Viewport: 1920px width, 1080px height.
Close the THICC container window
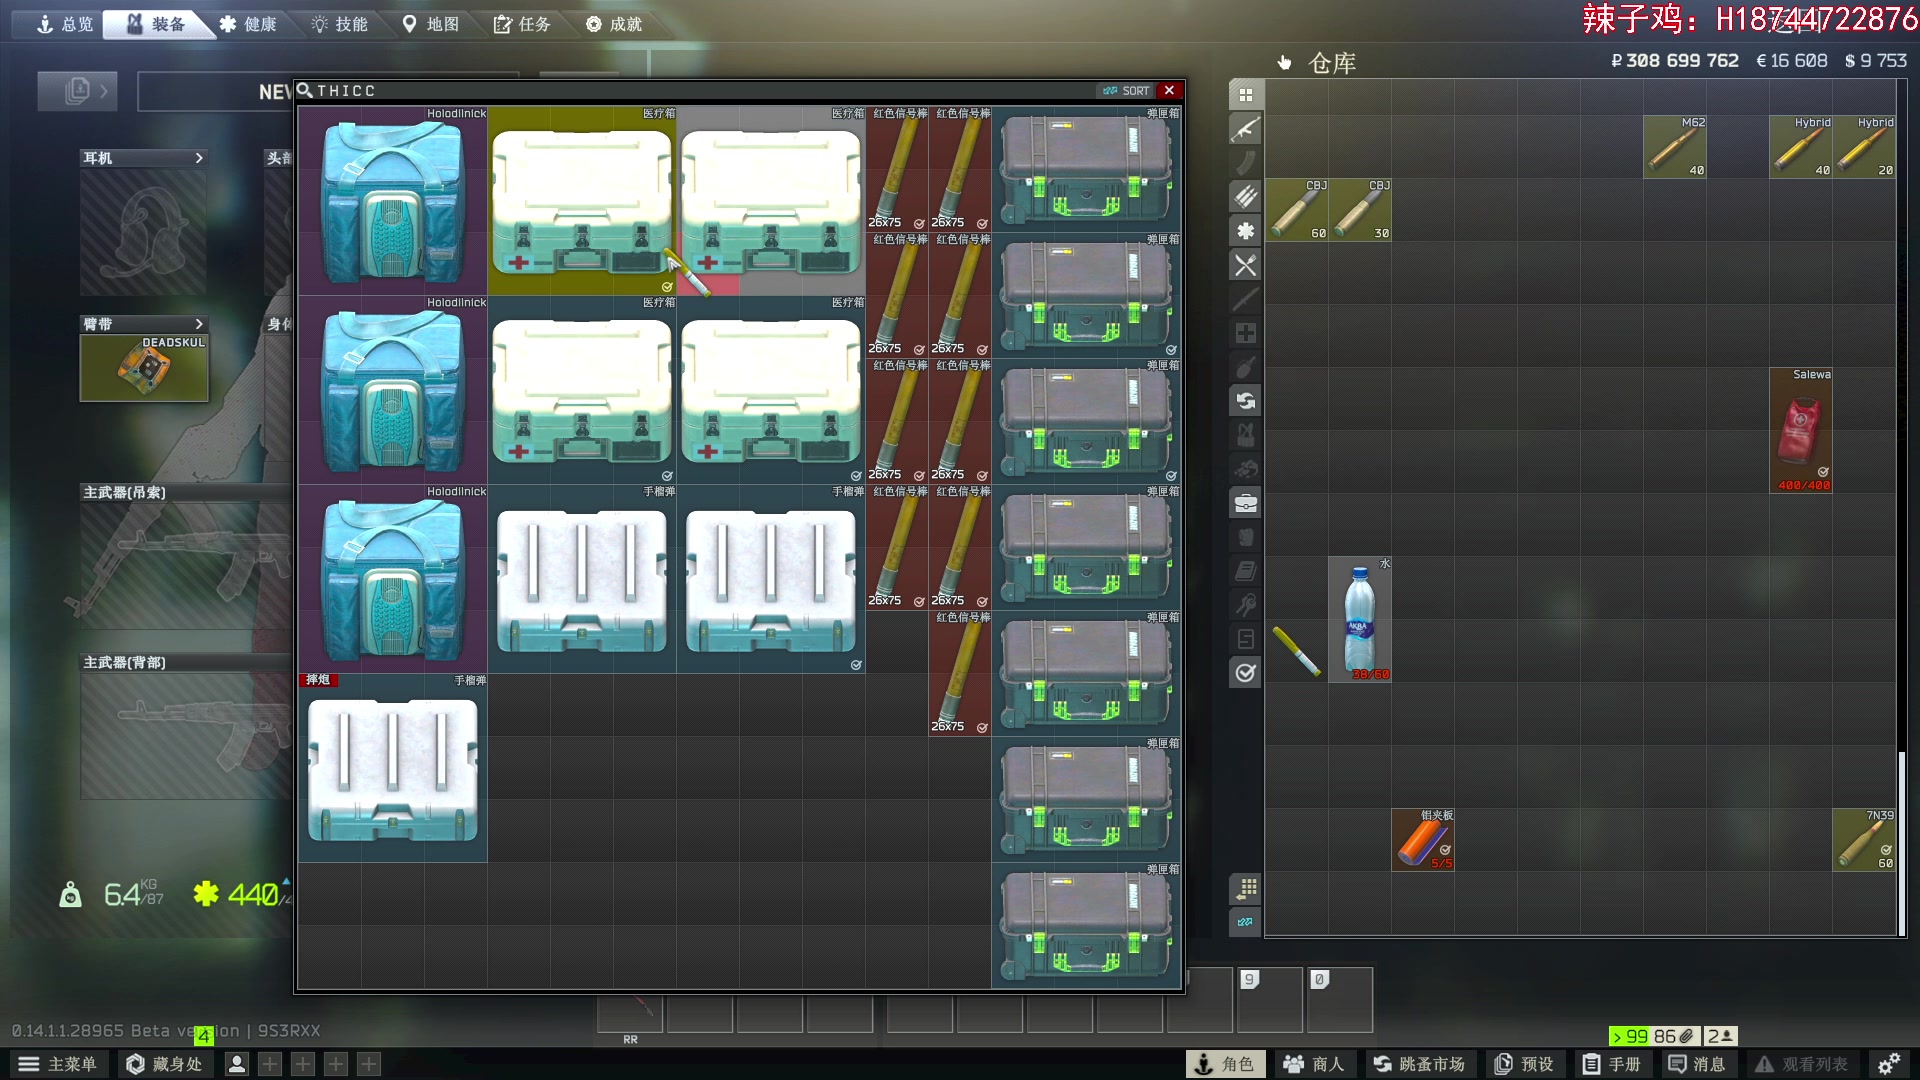(x=1169, y=90)
